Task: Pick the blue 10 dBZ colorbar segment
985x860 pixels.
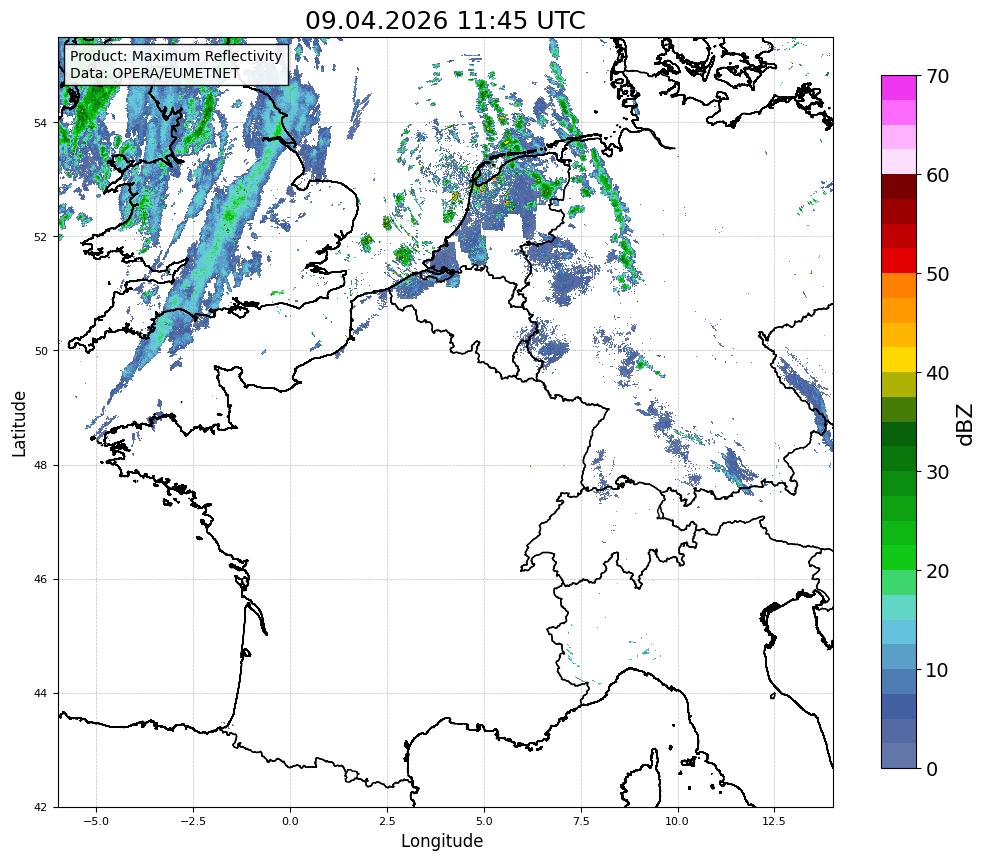Action: (898, 681)
